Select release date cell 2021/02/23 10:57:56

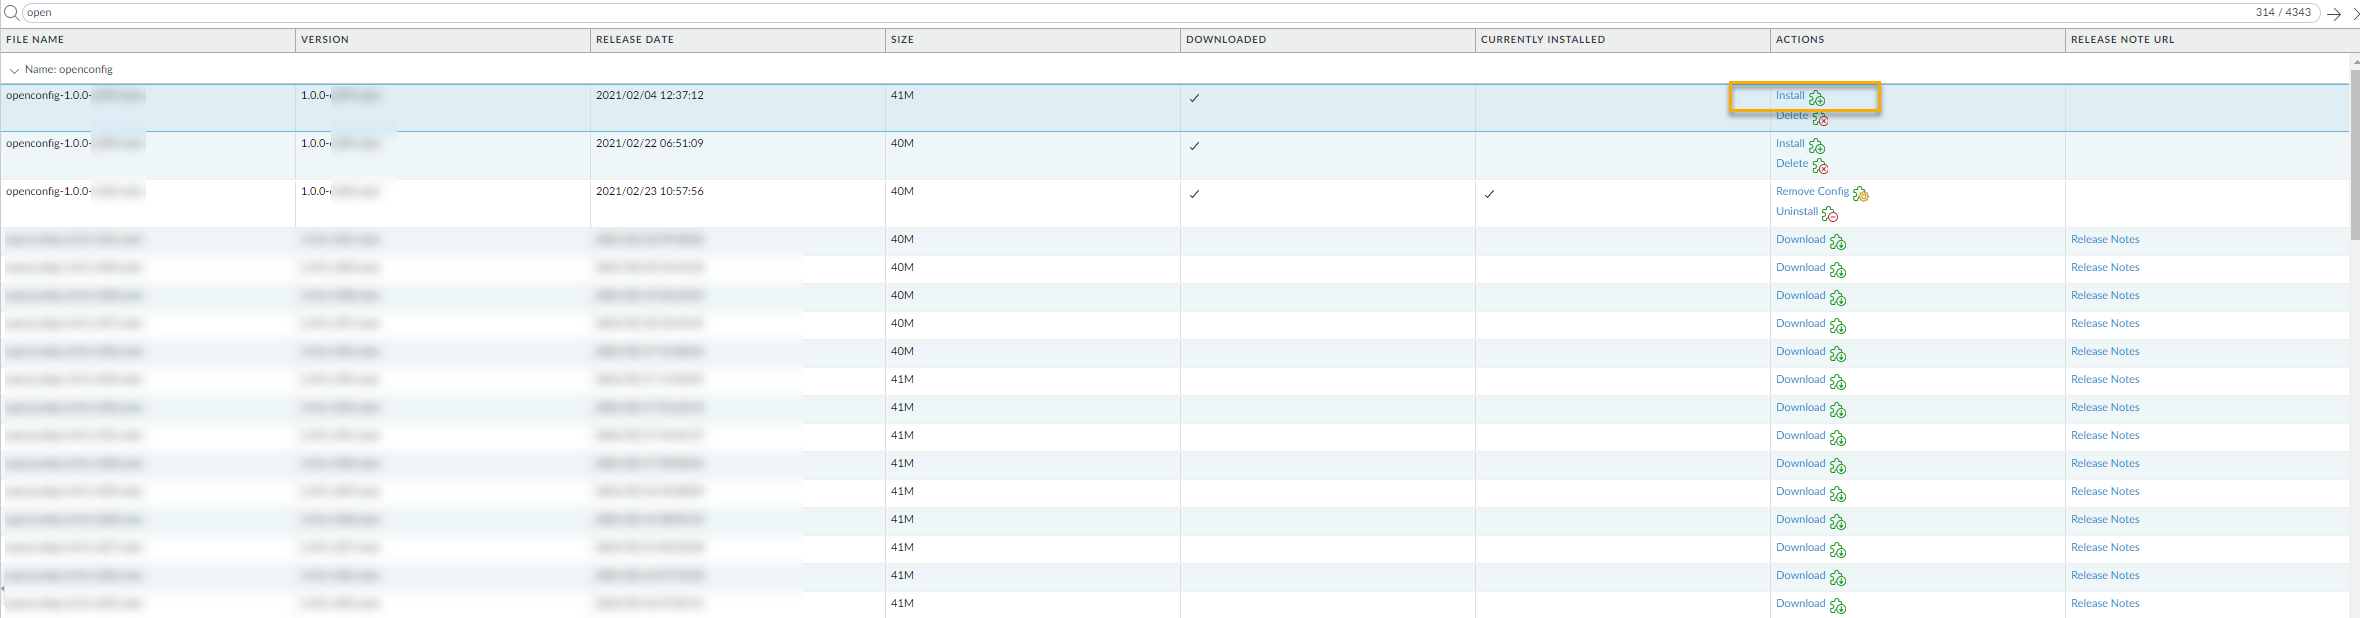(x=650, y=192)
